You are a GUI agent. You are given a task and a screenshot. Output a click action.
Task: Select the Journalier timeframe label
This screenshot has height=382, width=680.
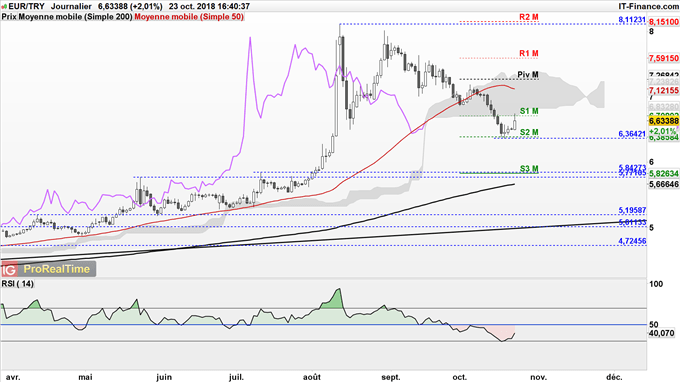[x=71, y=7]
